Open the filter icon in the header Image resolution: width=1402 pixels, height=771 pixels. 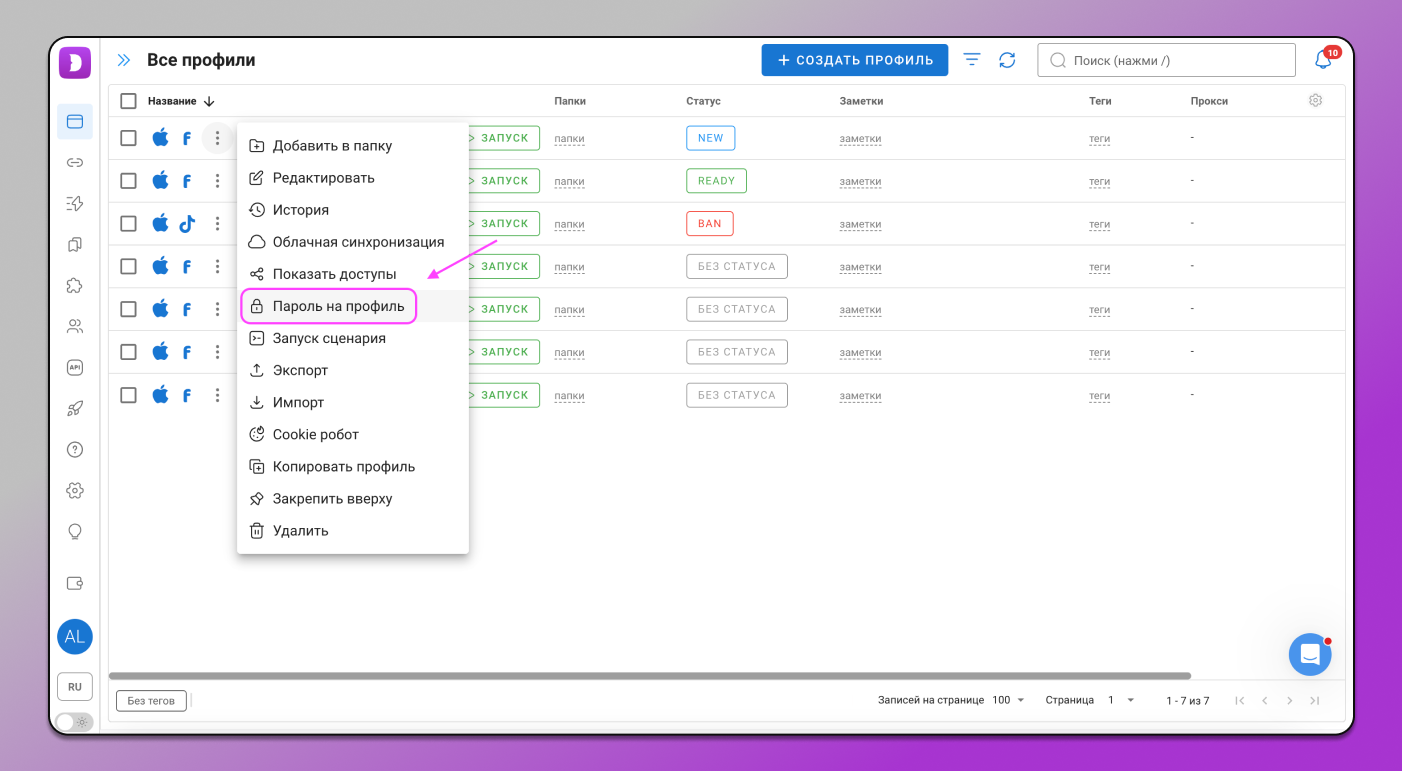(971, 60)
